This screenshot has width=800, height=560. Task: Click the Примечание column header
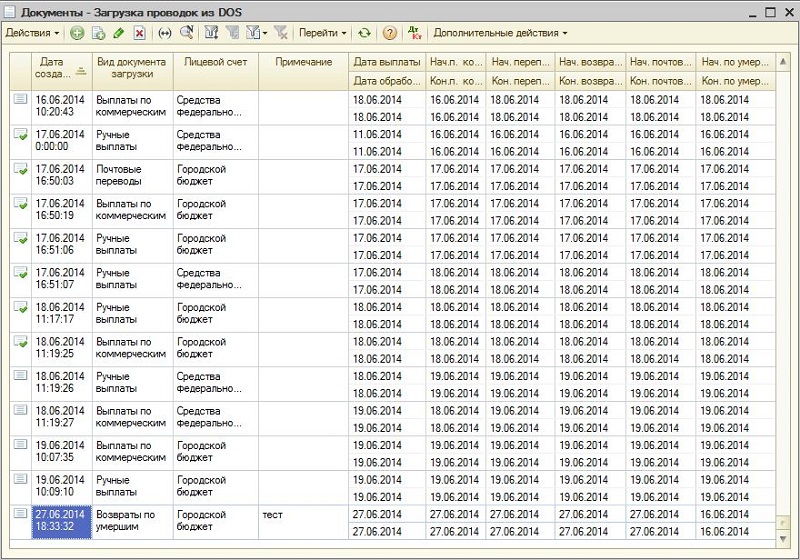pyautogui.click(x=303, y=62)
